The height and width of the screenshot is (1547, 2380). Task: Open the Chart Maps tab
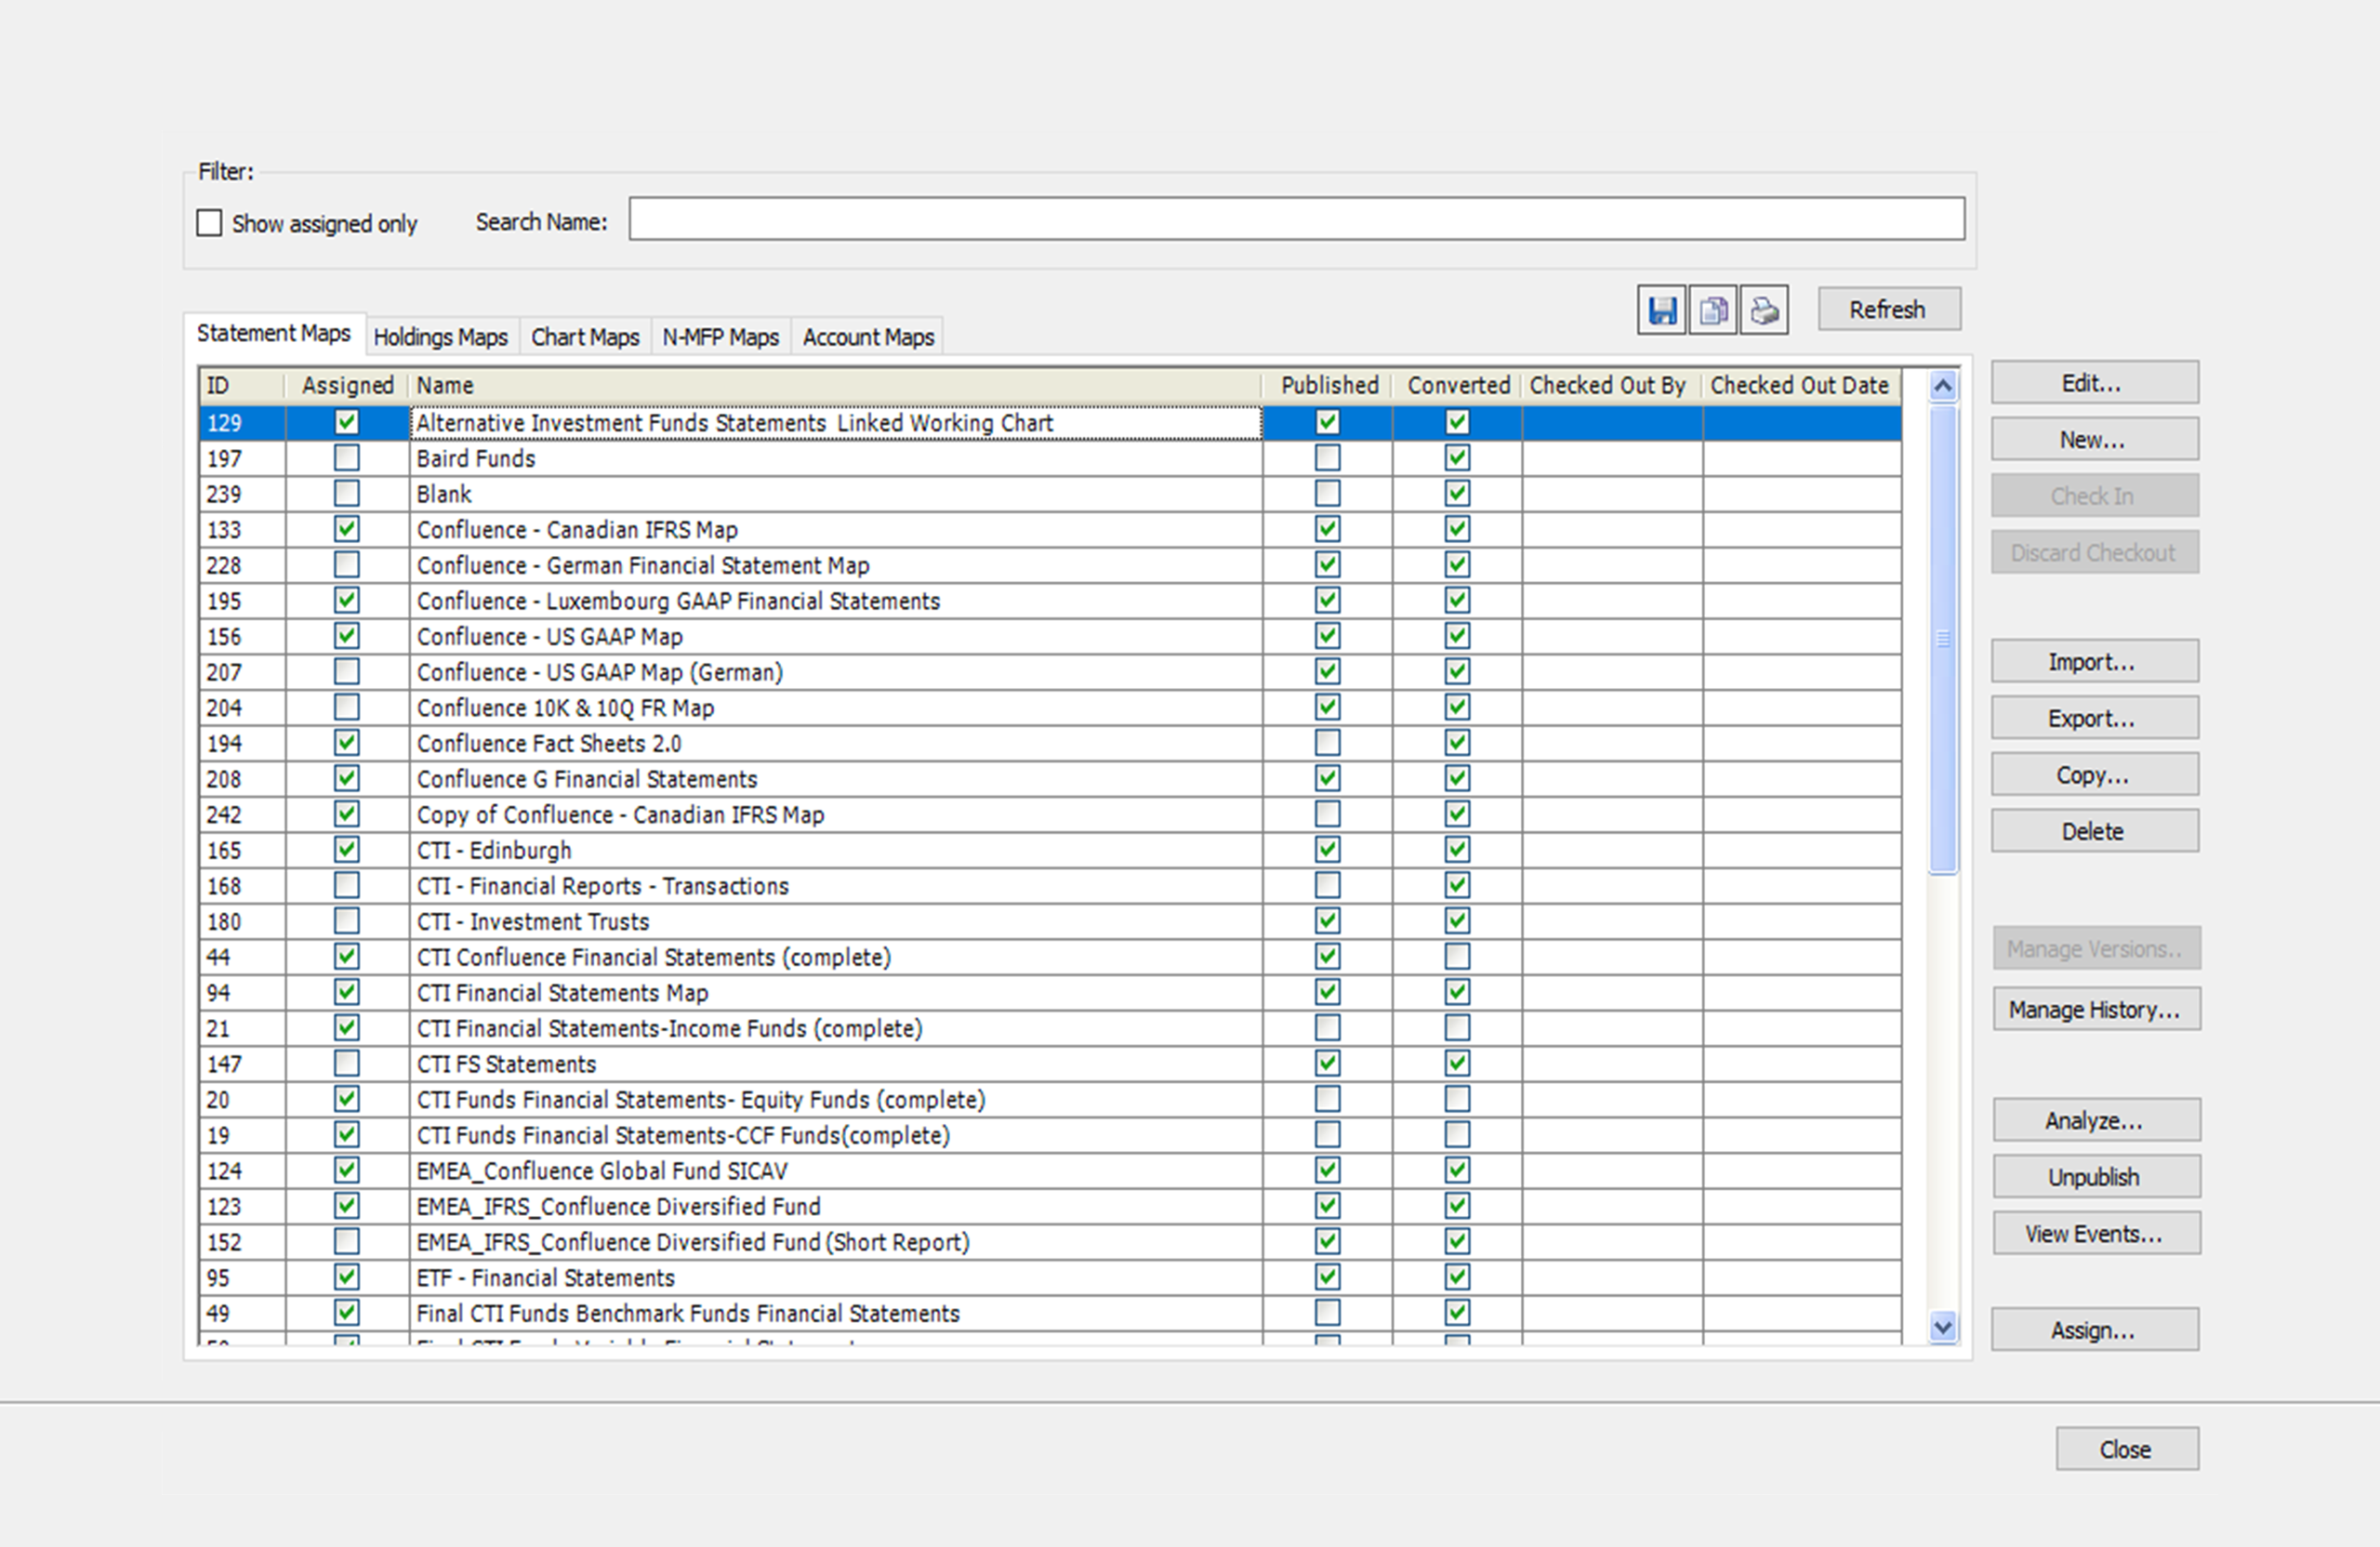click(584, 337)
